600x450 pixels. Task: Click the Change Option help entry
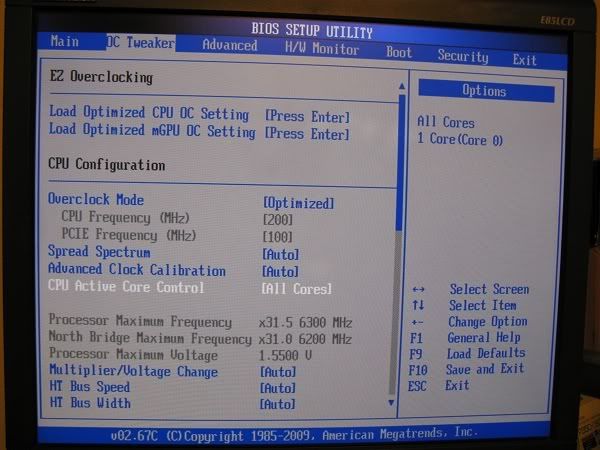tap(470, 322)
